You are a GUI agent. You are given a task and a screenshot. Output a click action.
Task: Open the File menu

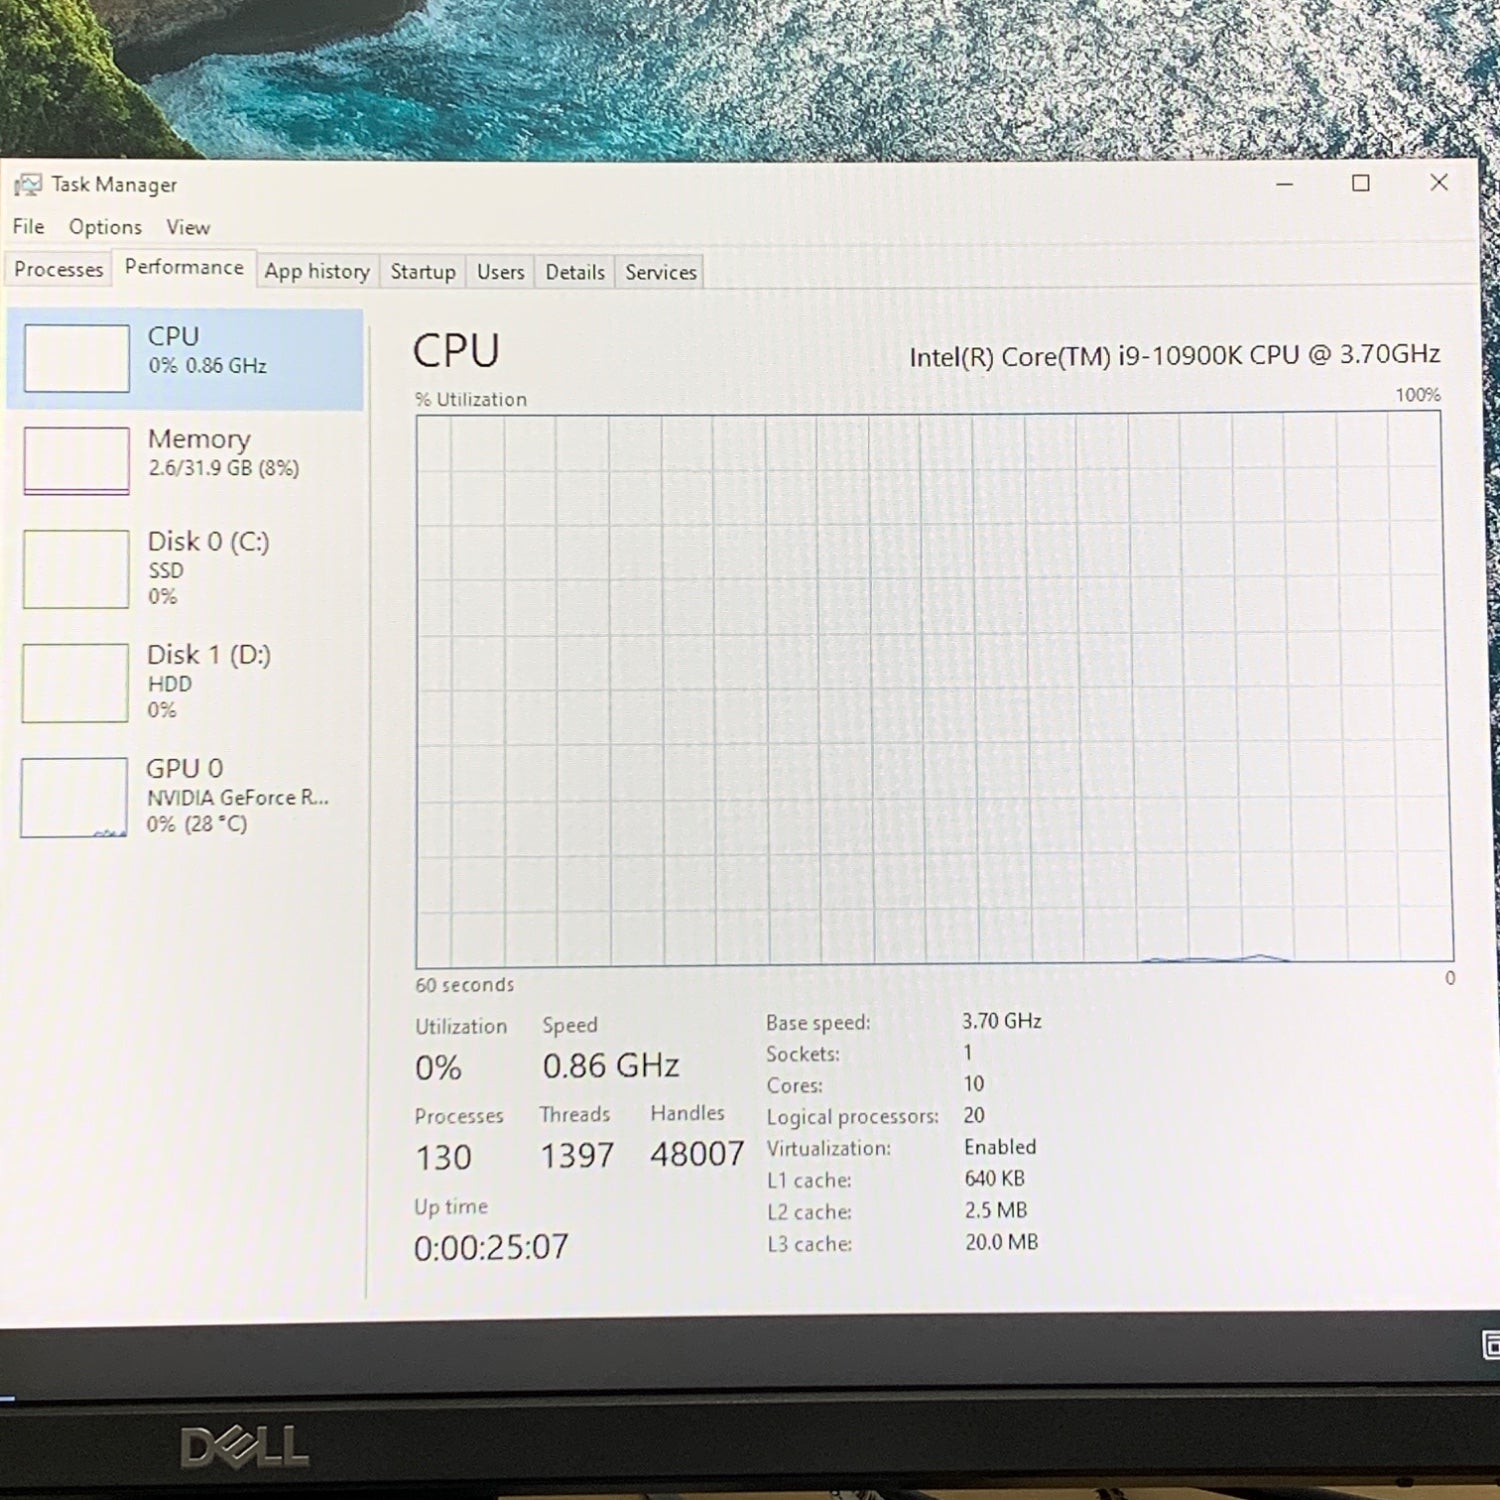tap(28, 227)
